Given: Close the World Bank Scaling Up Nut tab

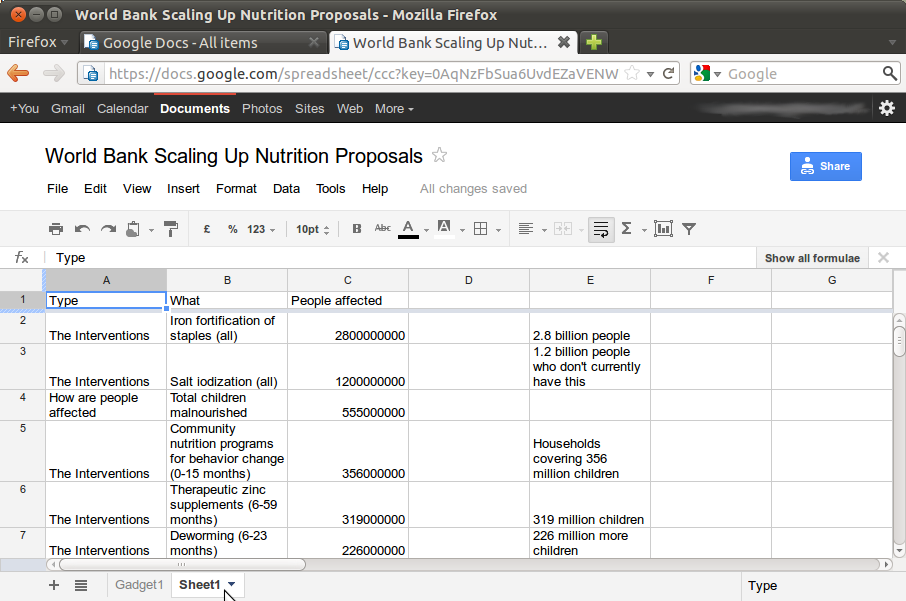Looking at the screenshot, I should (563, 42).
